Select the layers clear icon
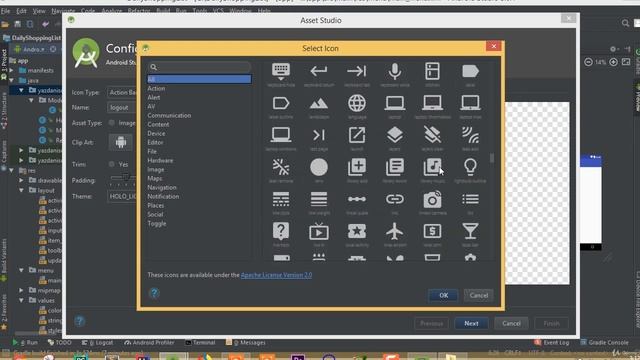Image resolution: width=640 pixels, height=360 pixels. pos(432,135)
